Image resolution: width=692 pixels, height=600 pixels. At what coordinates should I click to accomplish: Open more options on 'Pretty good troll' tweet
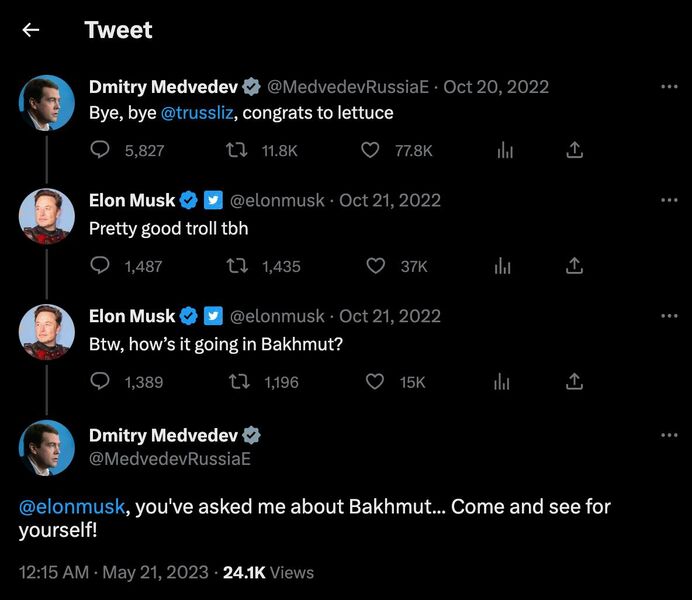pyautogui.click(x=669, y=200)
